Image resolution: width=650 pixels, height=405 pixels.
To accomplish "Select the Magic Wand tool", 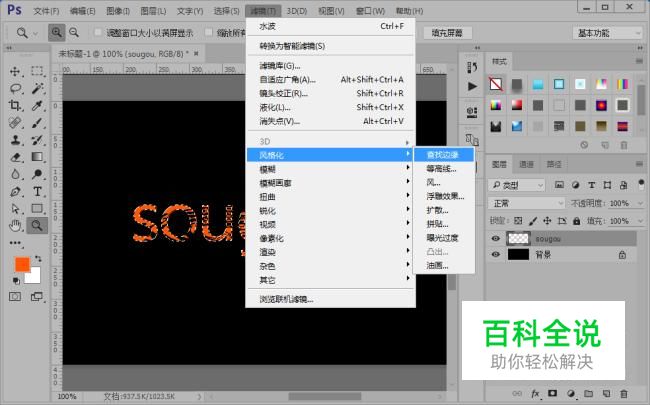I will (37, 88).
